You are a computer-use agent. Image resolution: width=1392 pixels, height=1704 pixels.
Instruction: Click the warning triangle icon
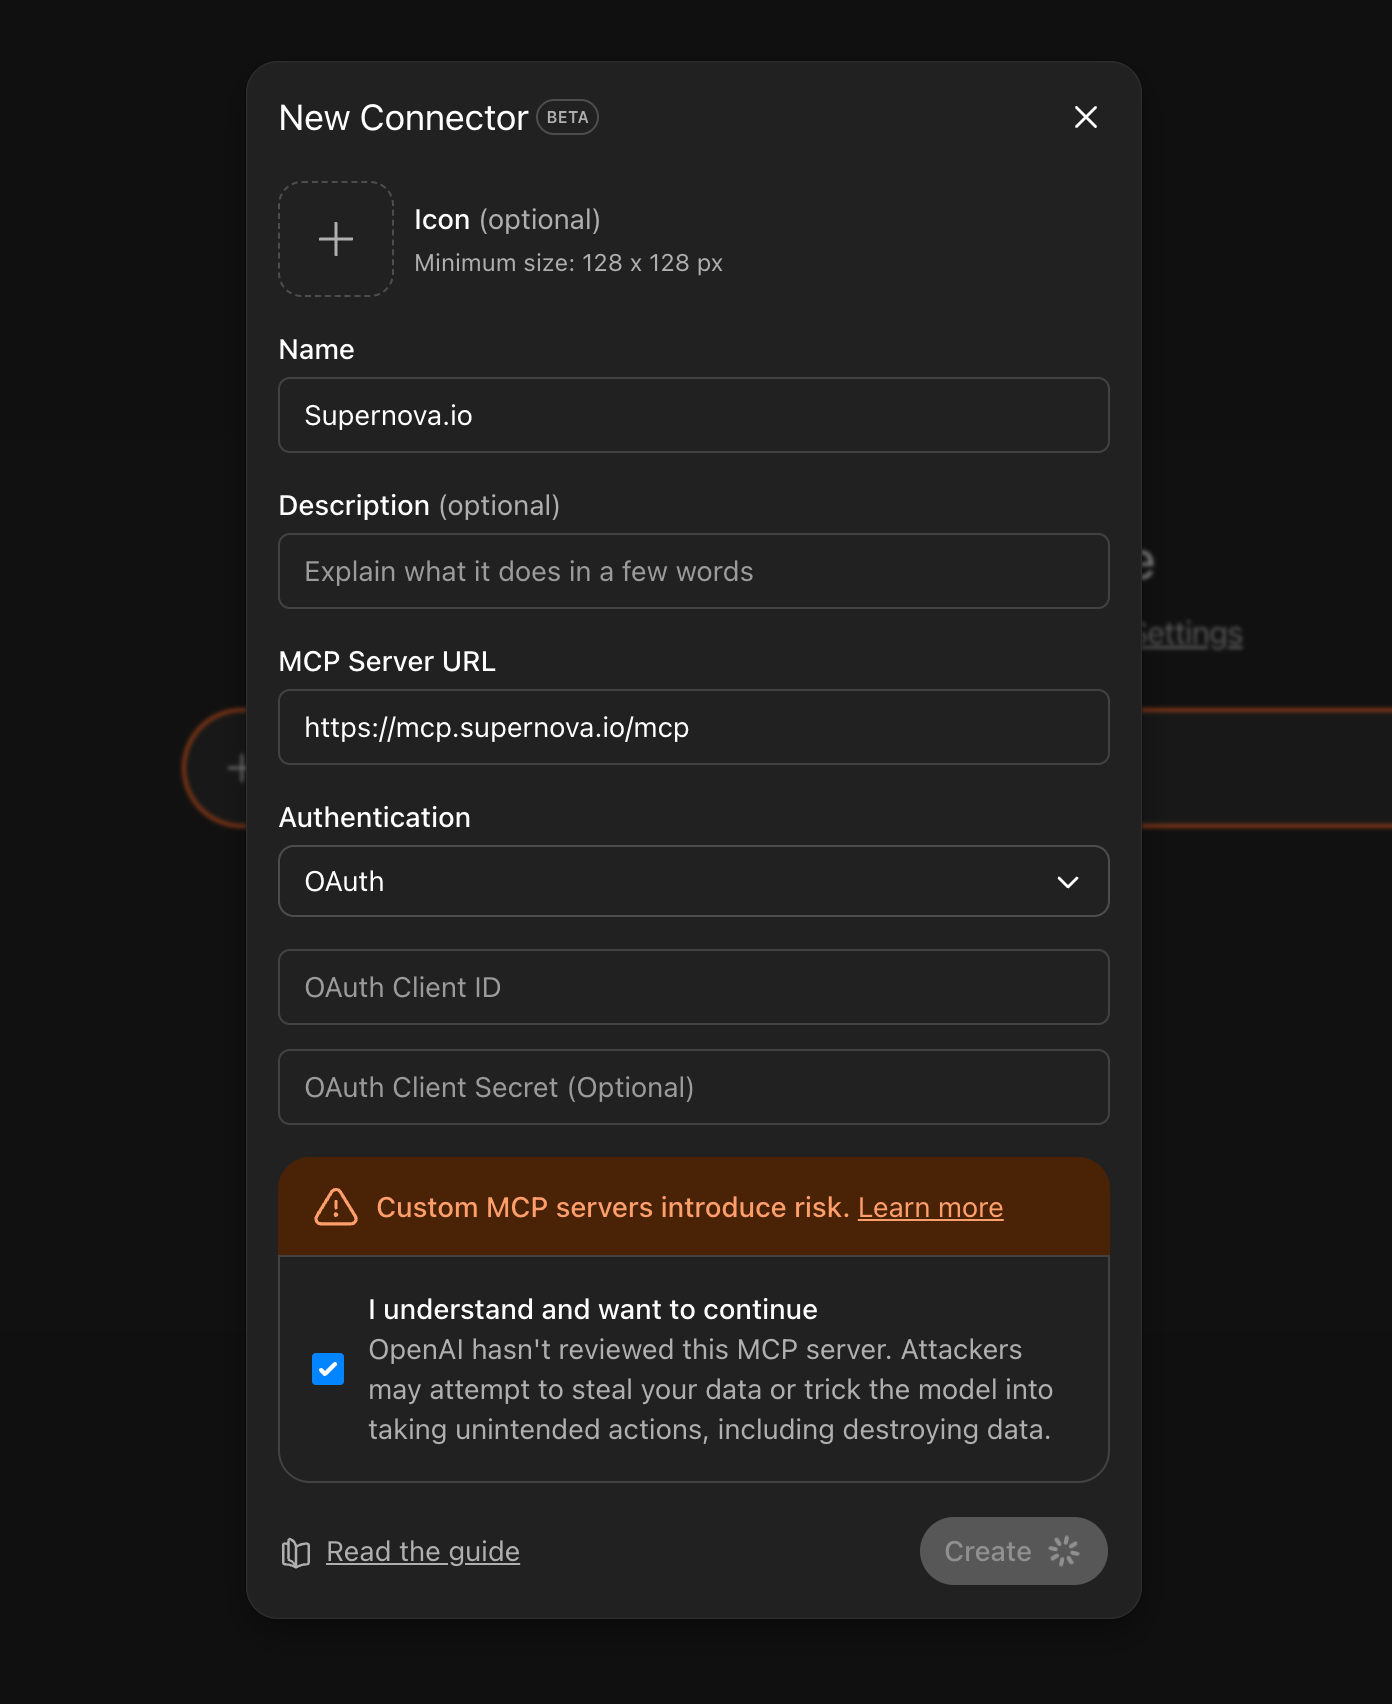[336, 1207]
